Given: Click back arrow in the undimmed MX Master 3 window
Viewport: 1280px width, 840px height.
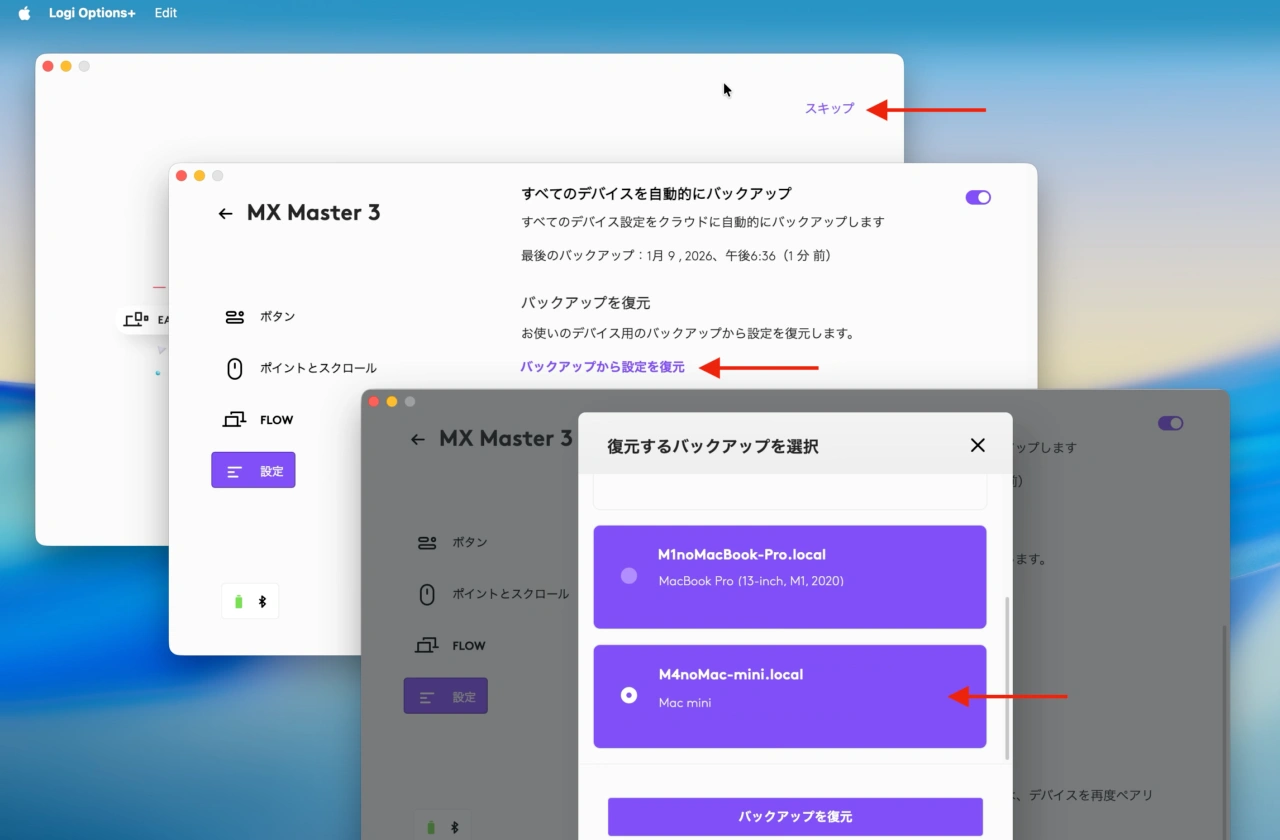Looking at the screenshot, I should click(225, 213).
